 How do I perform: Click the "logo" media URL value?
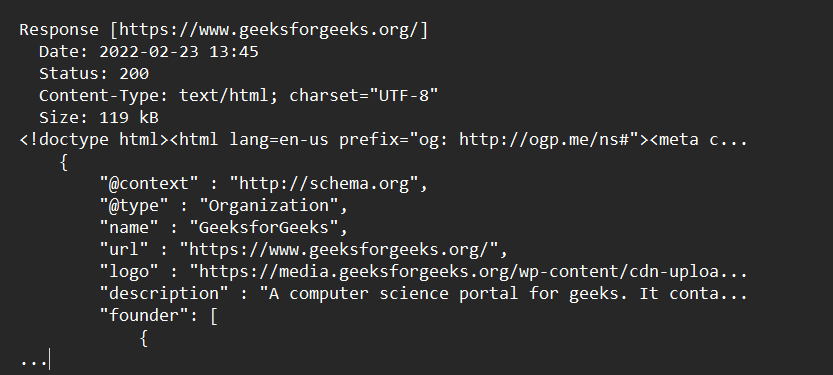[469, 272]
